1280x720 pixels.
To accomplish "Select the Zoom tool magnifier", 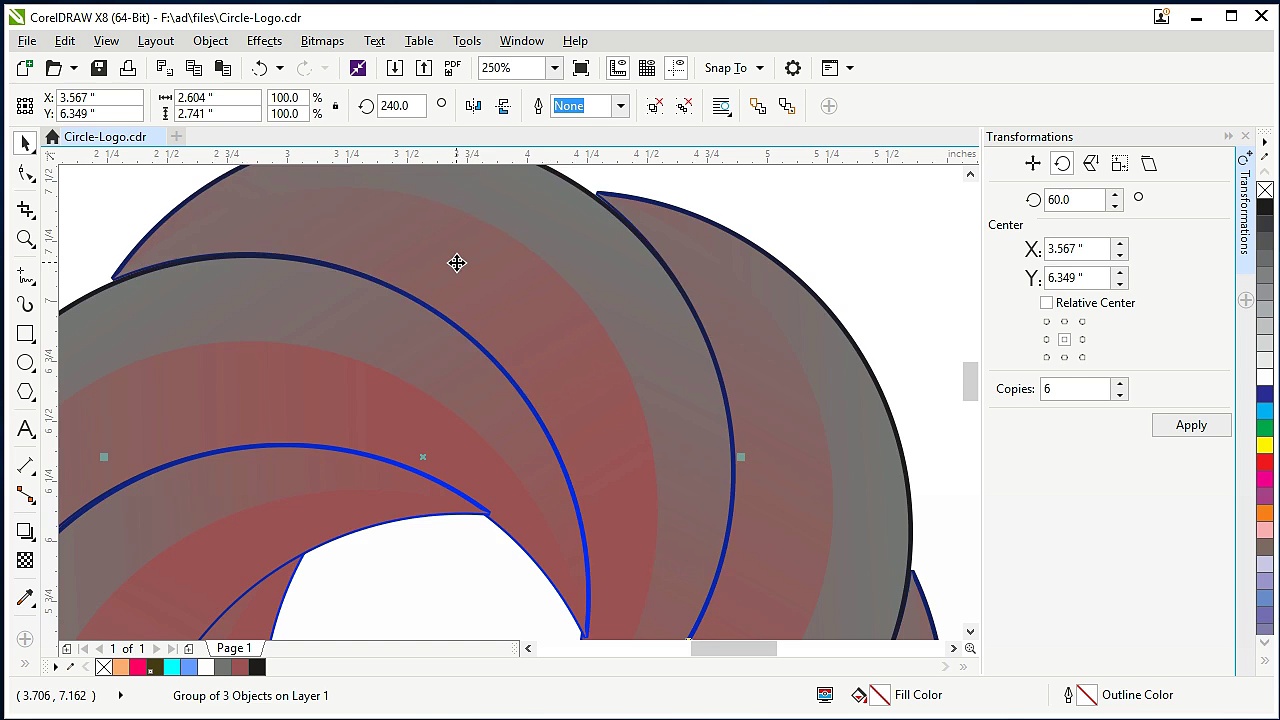I will (25, 239).
